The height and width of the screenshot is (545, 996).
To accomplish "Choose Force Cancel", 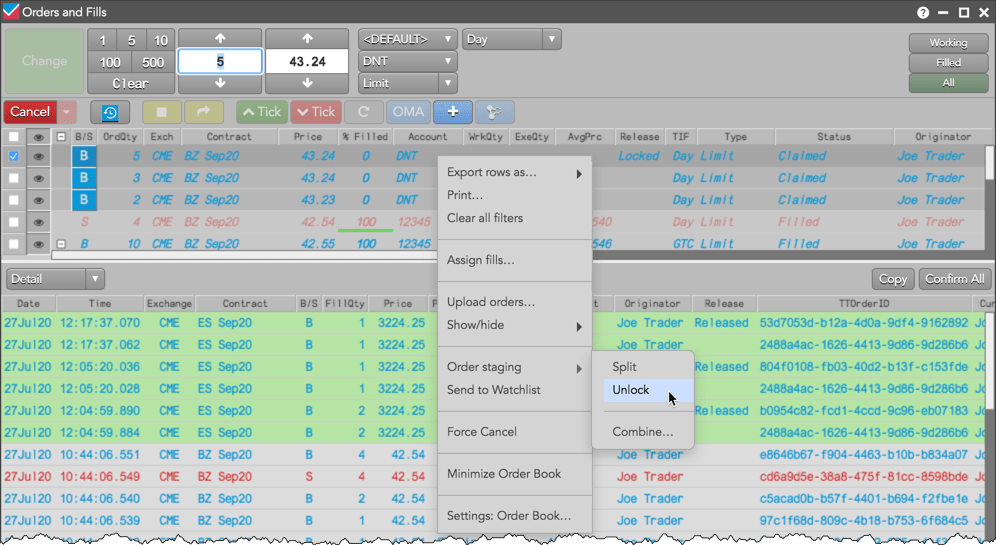I will (x=515, y=432).
